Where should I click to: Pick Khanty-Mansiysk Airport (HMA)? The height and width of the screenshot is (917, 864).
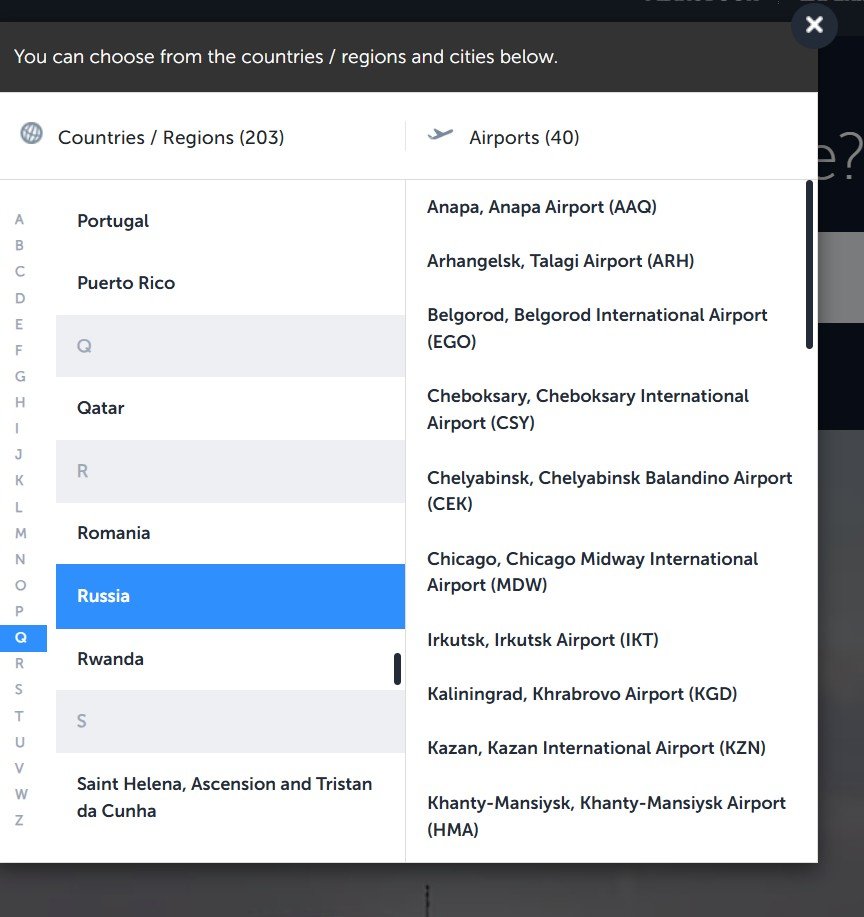tap(607, 816)
